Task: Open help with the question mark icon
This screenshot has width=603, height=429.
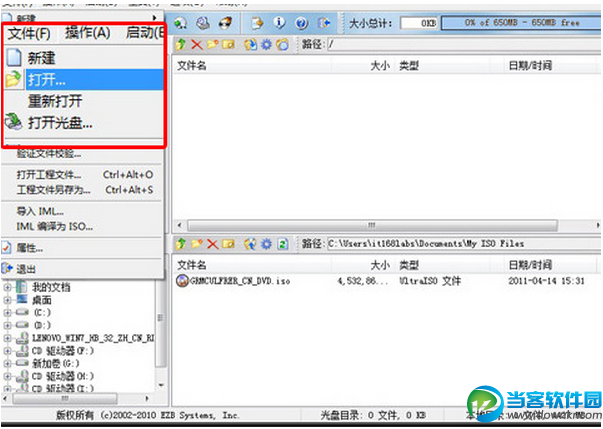Action: (x=302, y=23)
